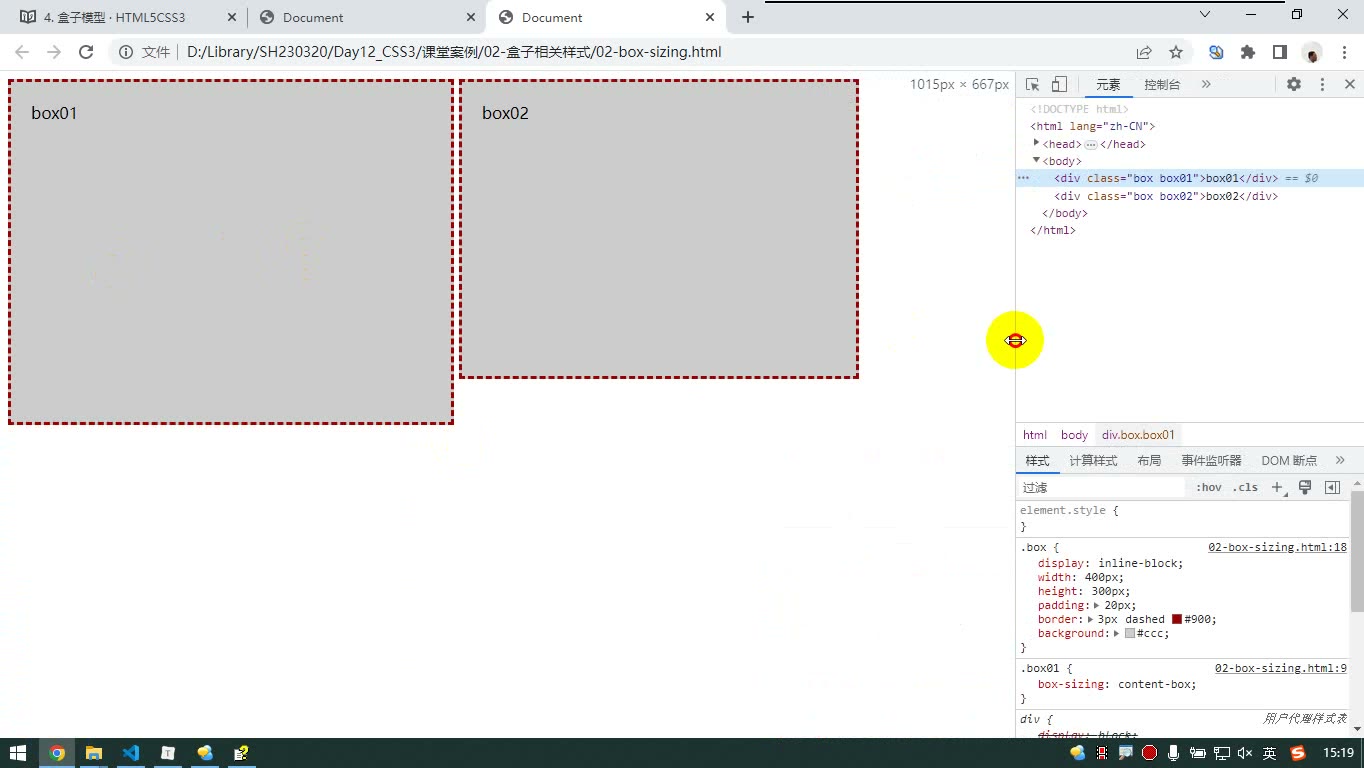Toggle the device toolbar icon
The image size is (1364, 768).
coord(1060,85)
